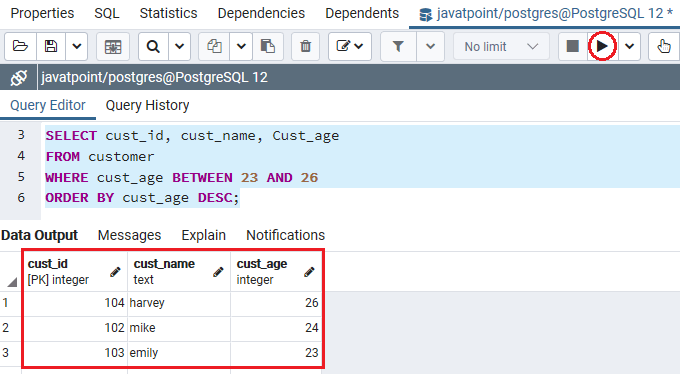The image size is (680, 374).
Task: Open the Explain tab
Action: [203, 235]
